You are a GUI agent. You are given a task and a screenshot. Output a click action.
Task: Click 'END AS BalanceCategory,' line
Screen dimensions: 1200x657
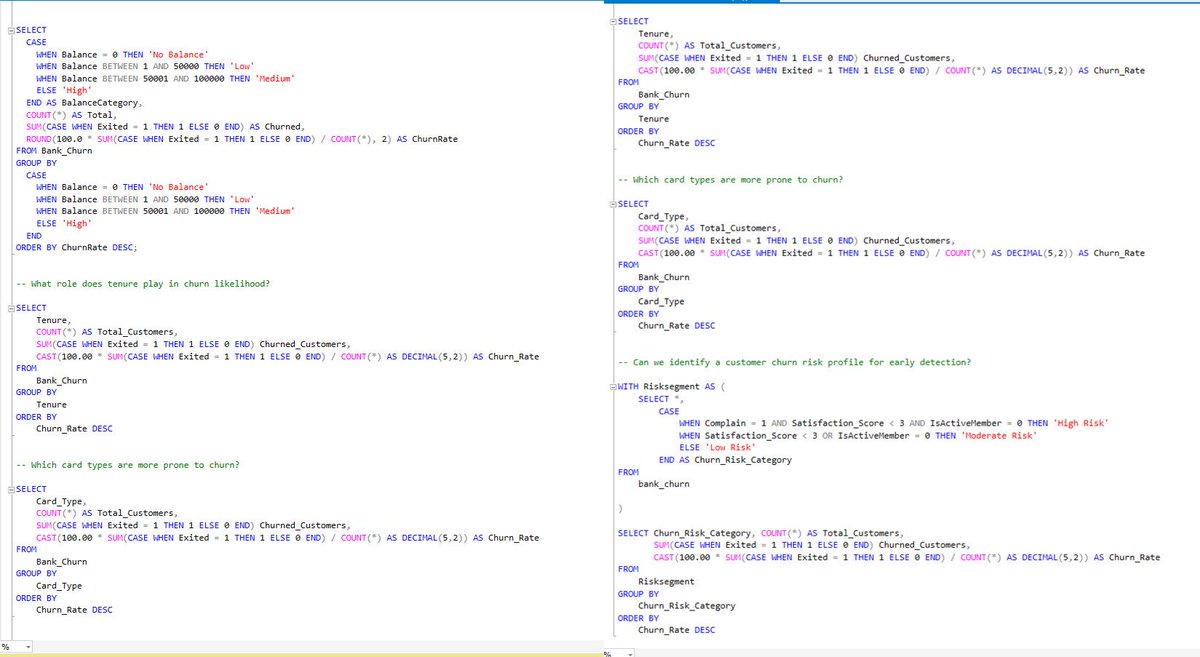pos(85,103)
